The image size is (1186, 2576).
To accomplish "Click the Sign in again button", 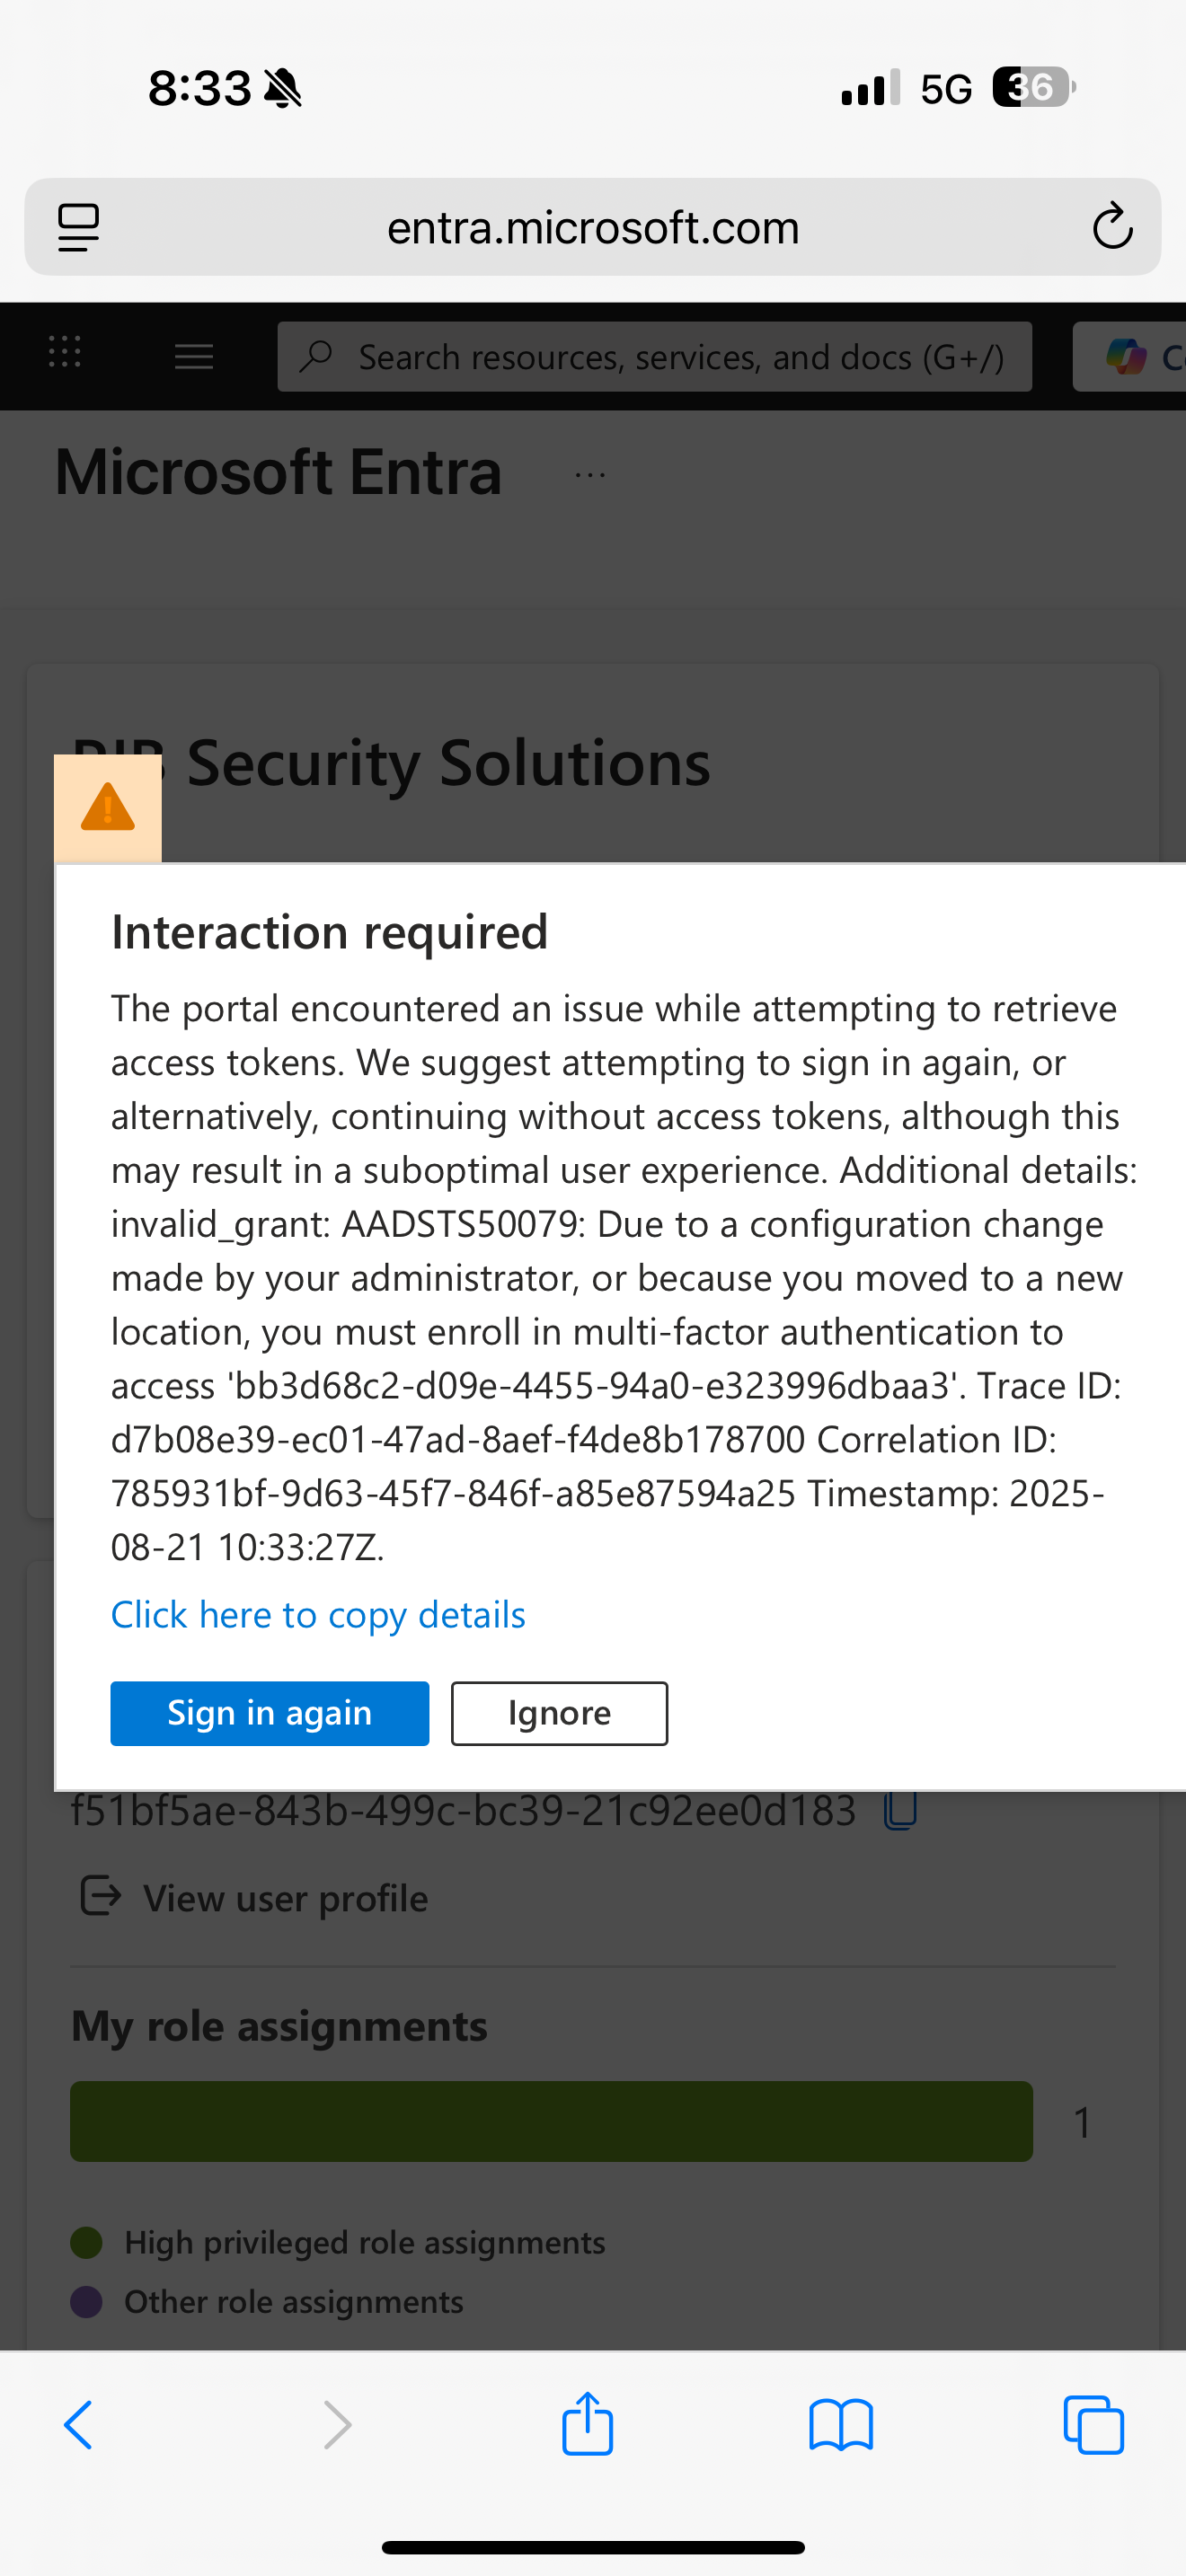I will (x=269, y=1713).
